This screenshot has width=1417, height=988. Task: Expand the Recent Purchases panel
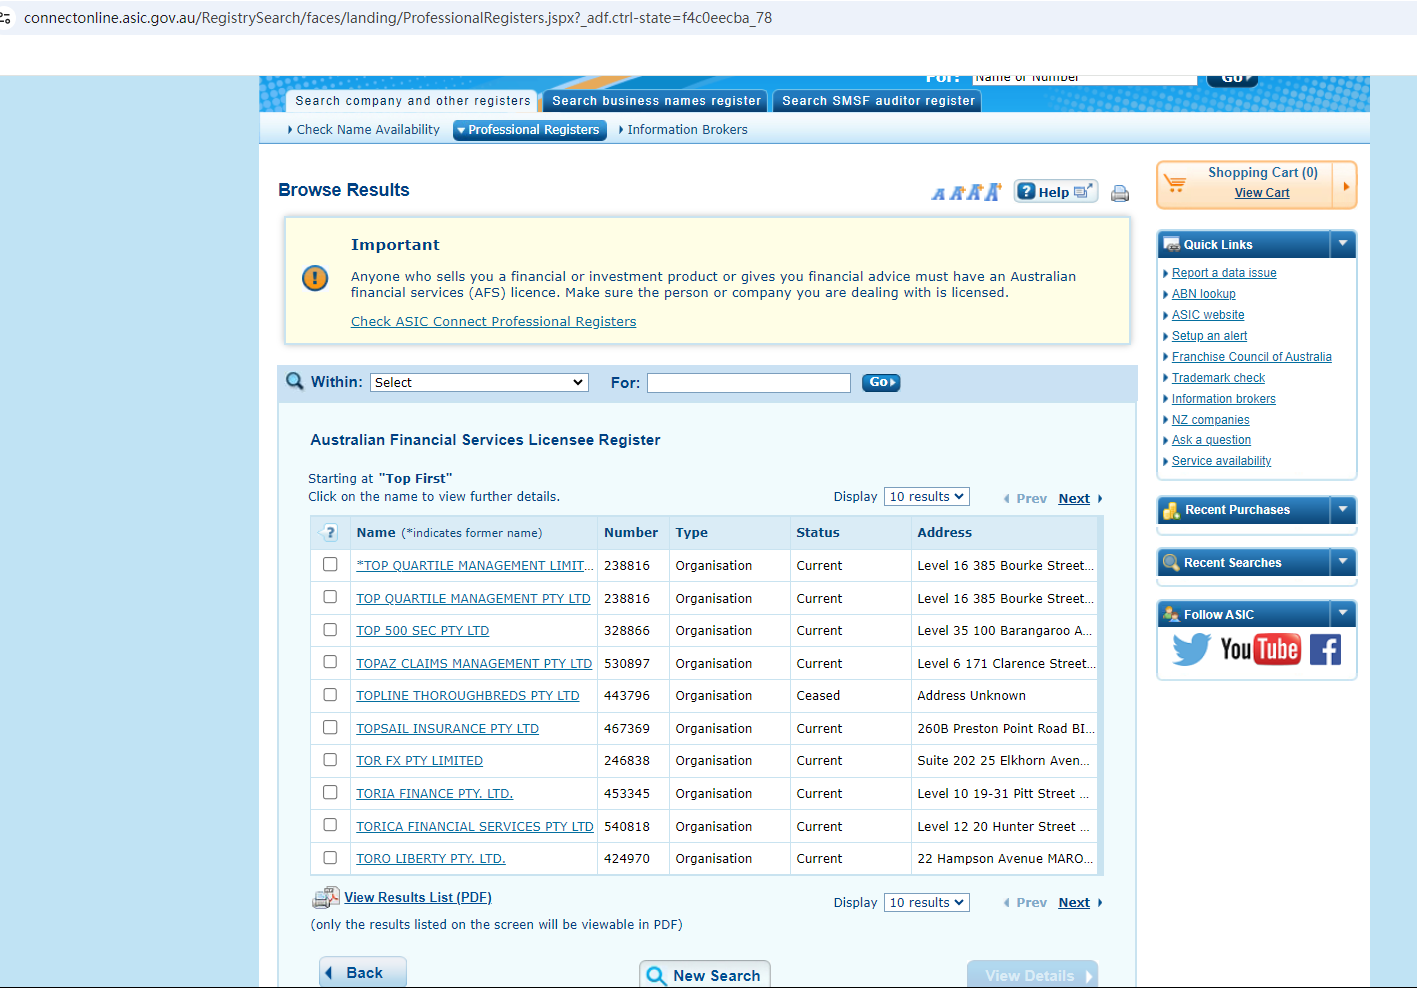point(1343,510)
